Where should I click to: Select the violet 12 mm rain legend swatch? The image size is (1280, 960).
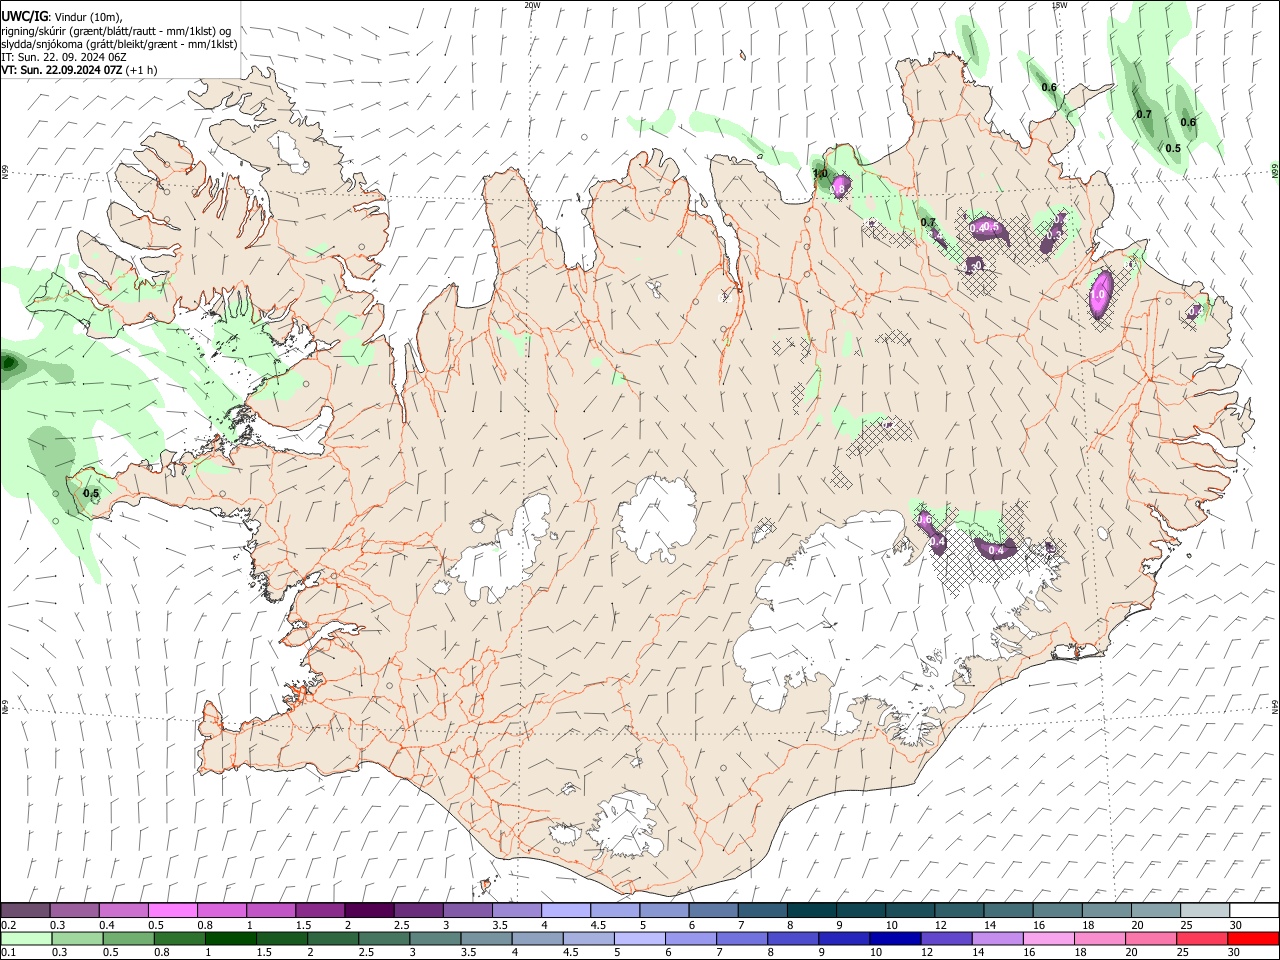point(946,938)
